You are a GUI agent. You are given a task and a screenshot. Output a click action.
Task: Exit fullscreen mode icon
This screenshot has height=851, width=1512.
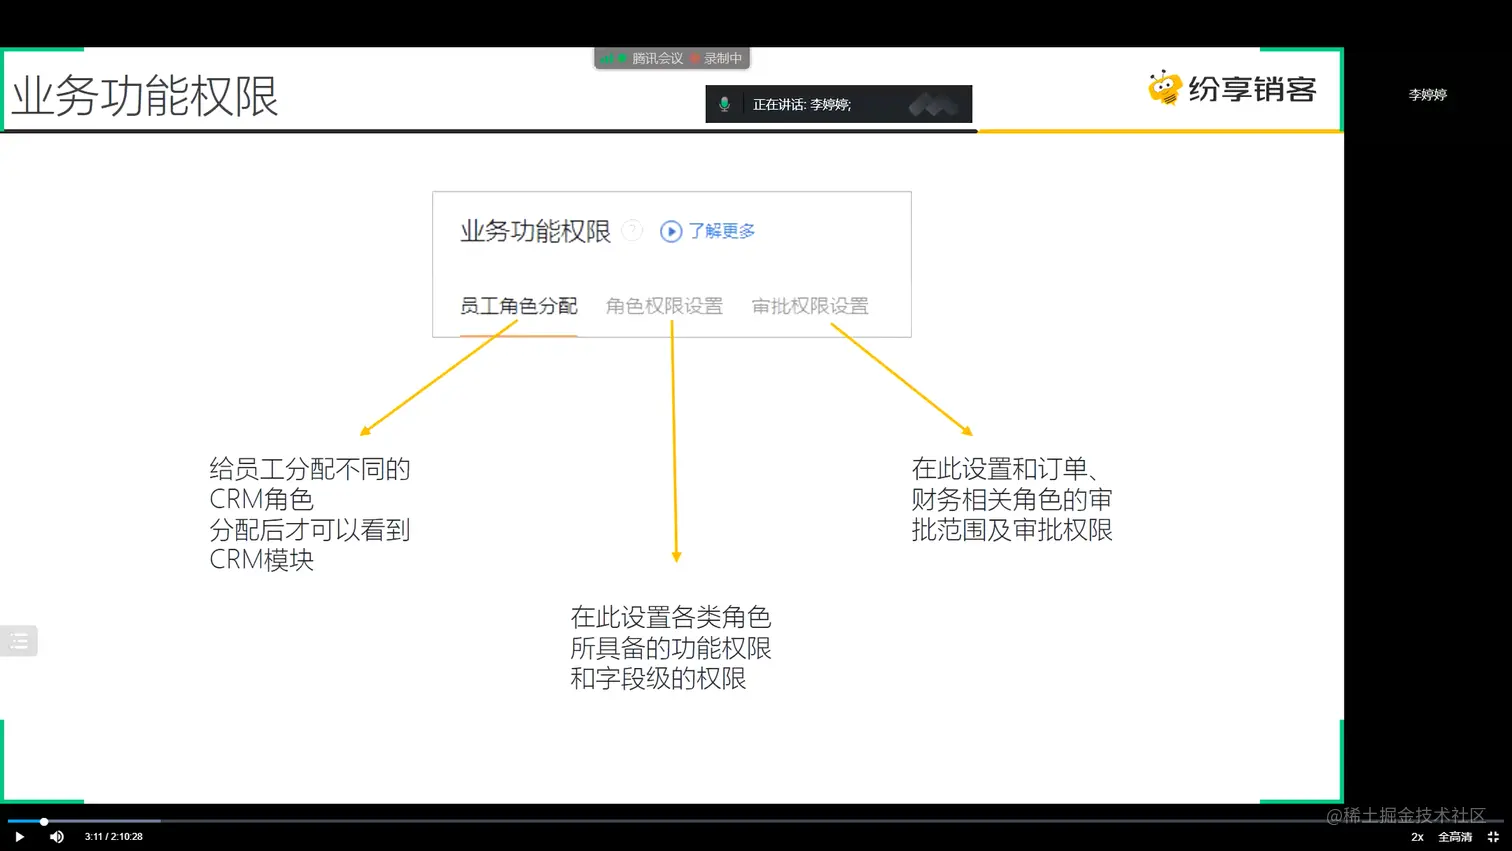coord(1493,837)
